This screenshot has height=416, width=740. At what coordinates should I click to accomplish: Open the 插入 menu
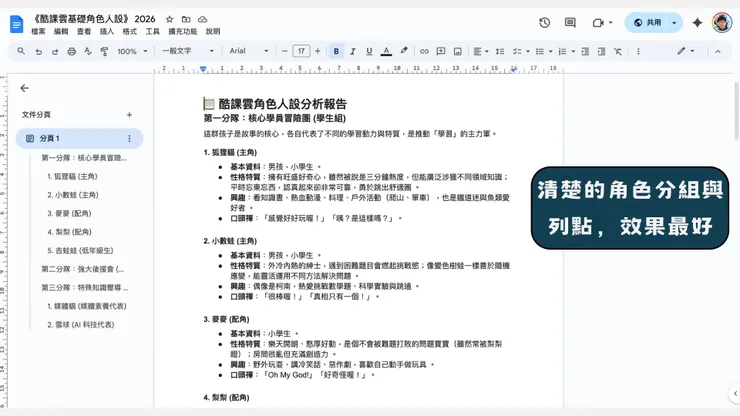[x=107, y=32]
